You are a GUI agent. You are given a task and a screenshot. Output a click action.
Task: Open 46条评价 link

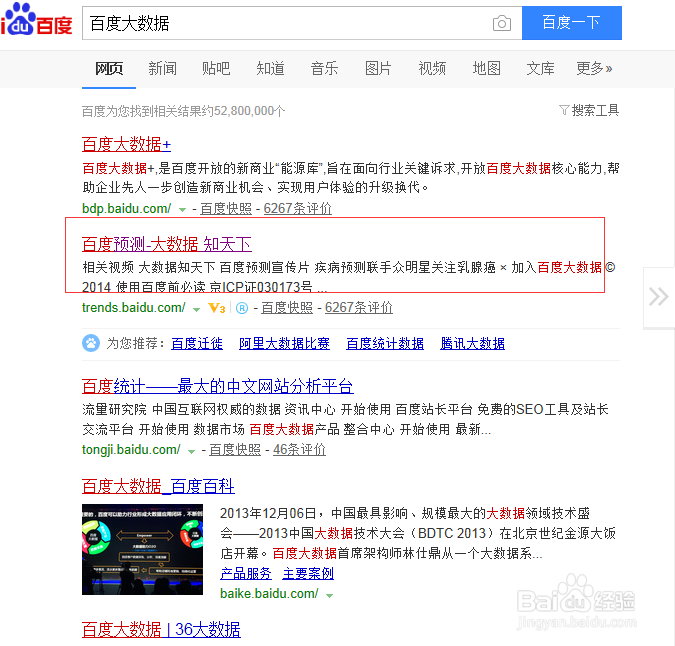(x=299, y=450)
